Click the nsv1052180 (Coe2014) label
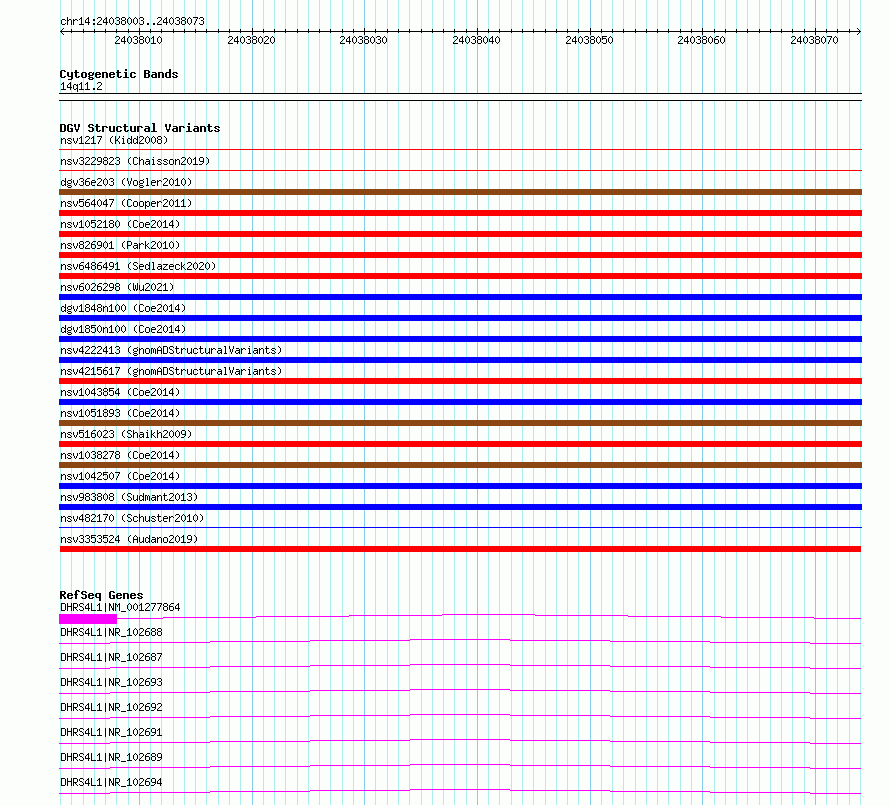Image resolution: width=890 pixels, height=805 pixels. 120,224
